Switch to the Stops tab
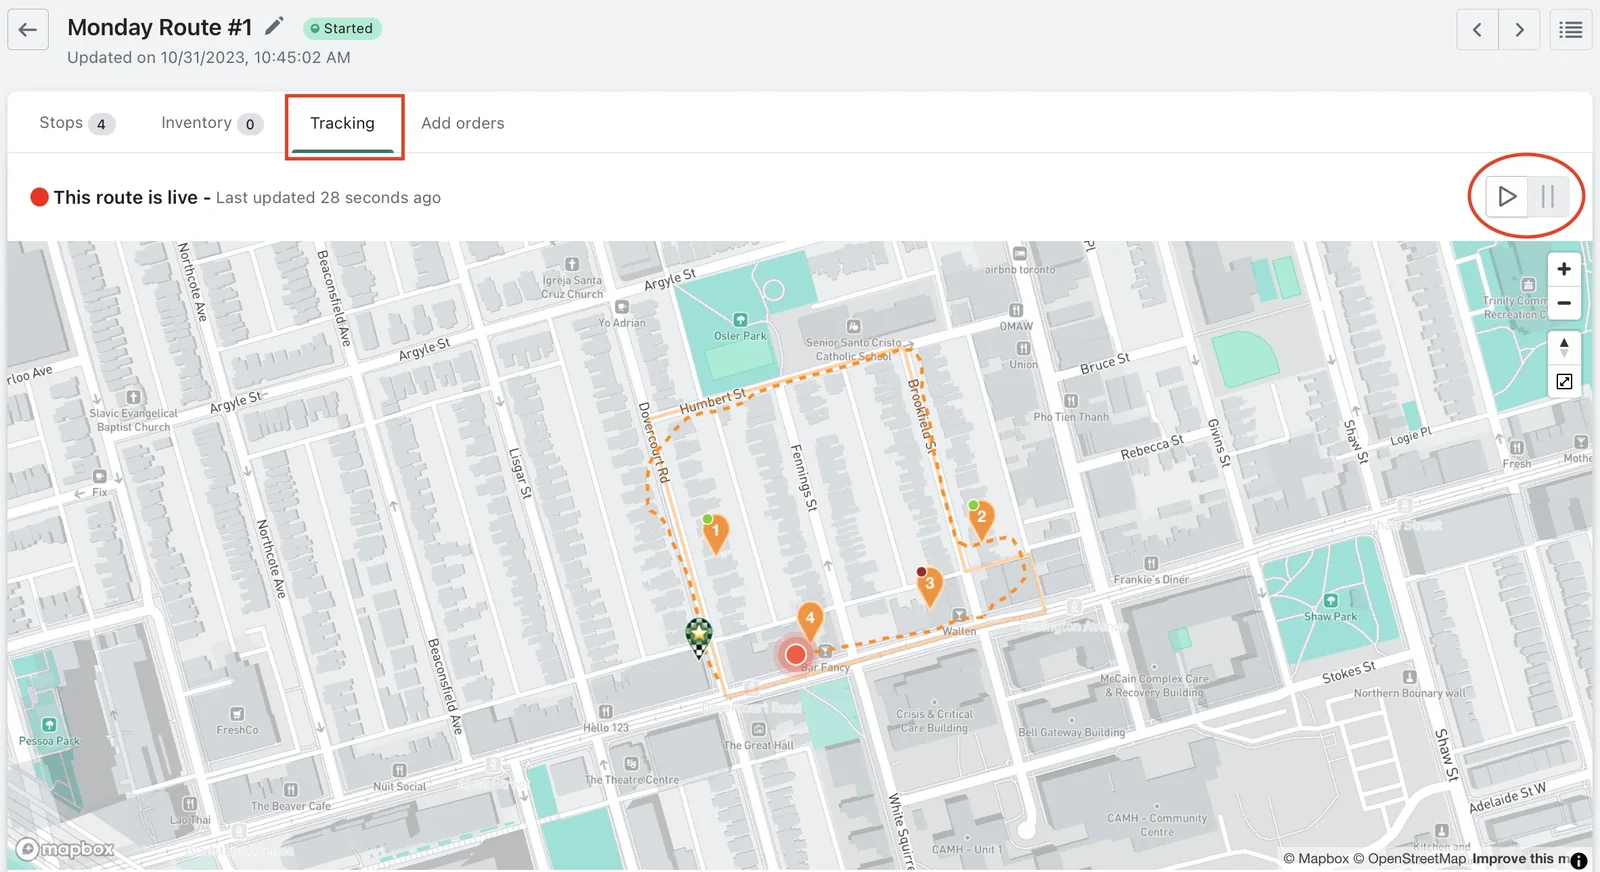1600x872 pixels. pyautogui.click(x=77, y=123)
